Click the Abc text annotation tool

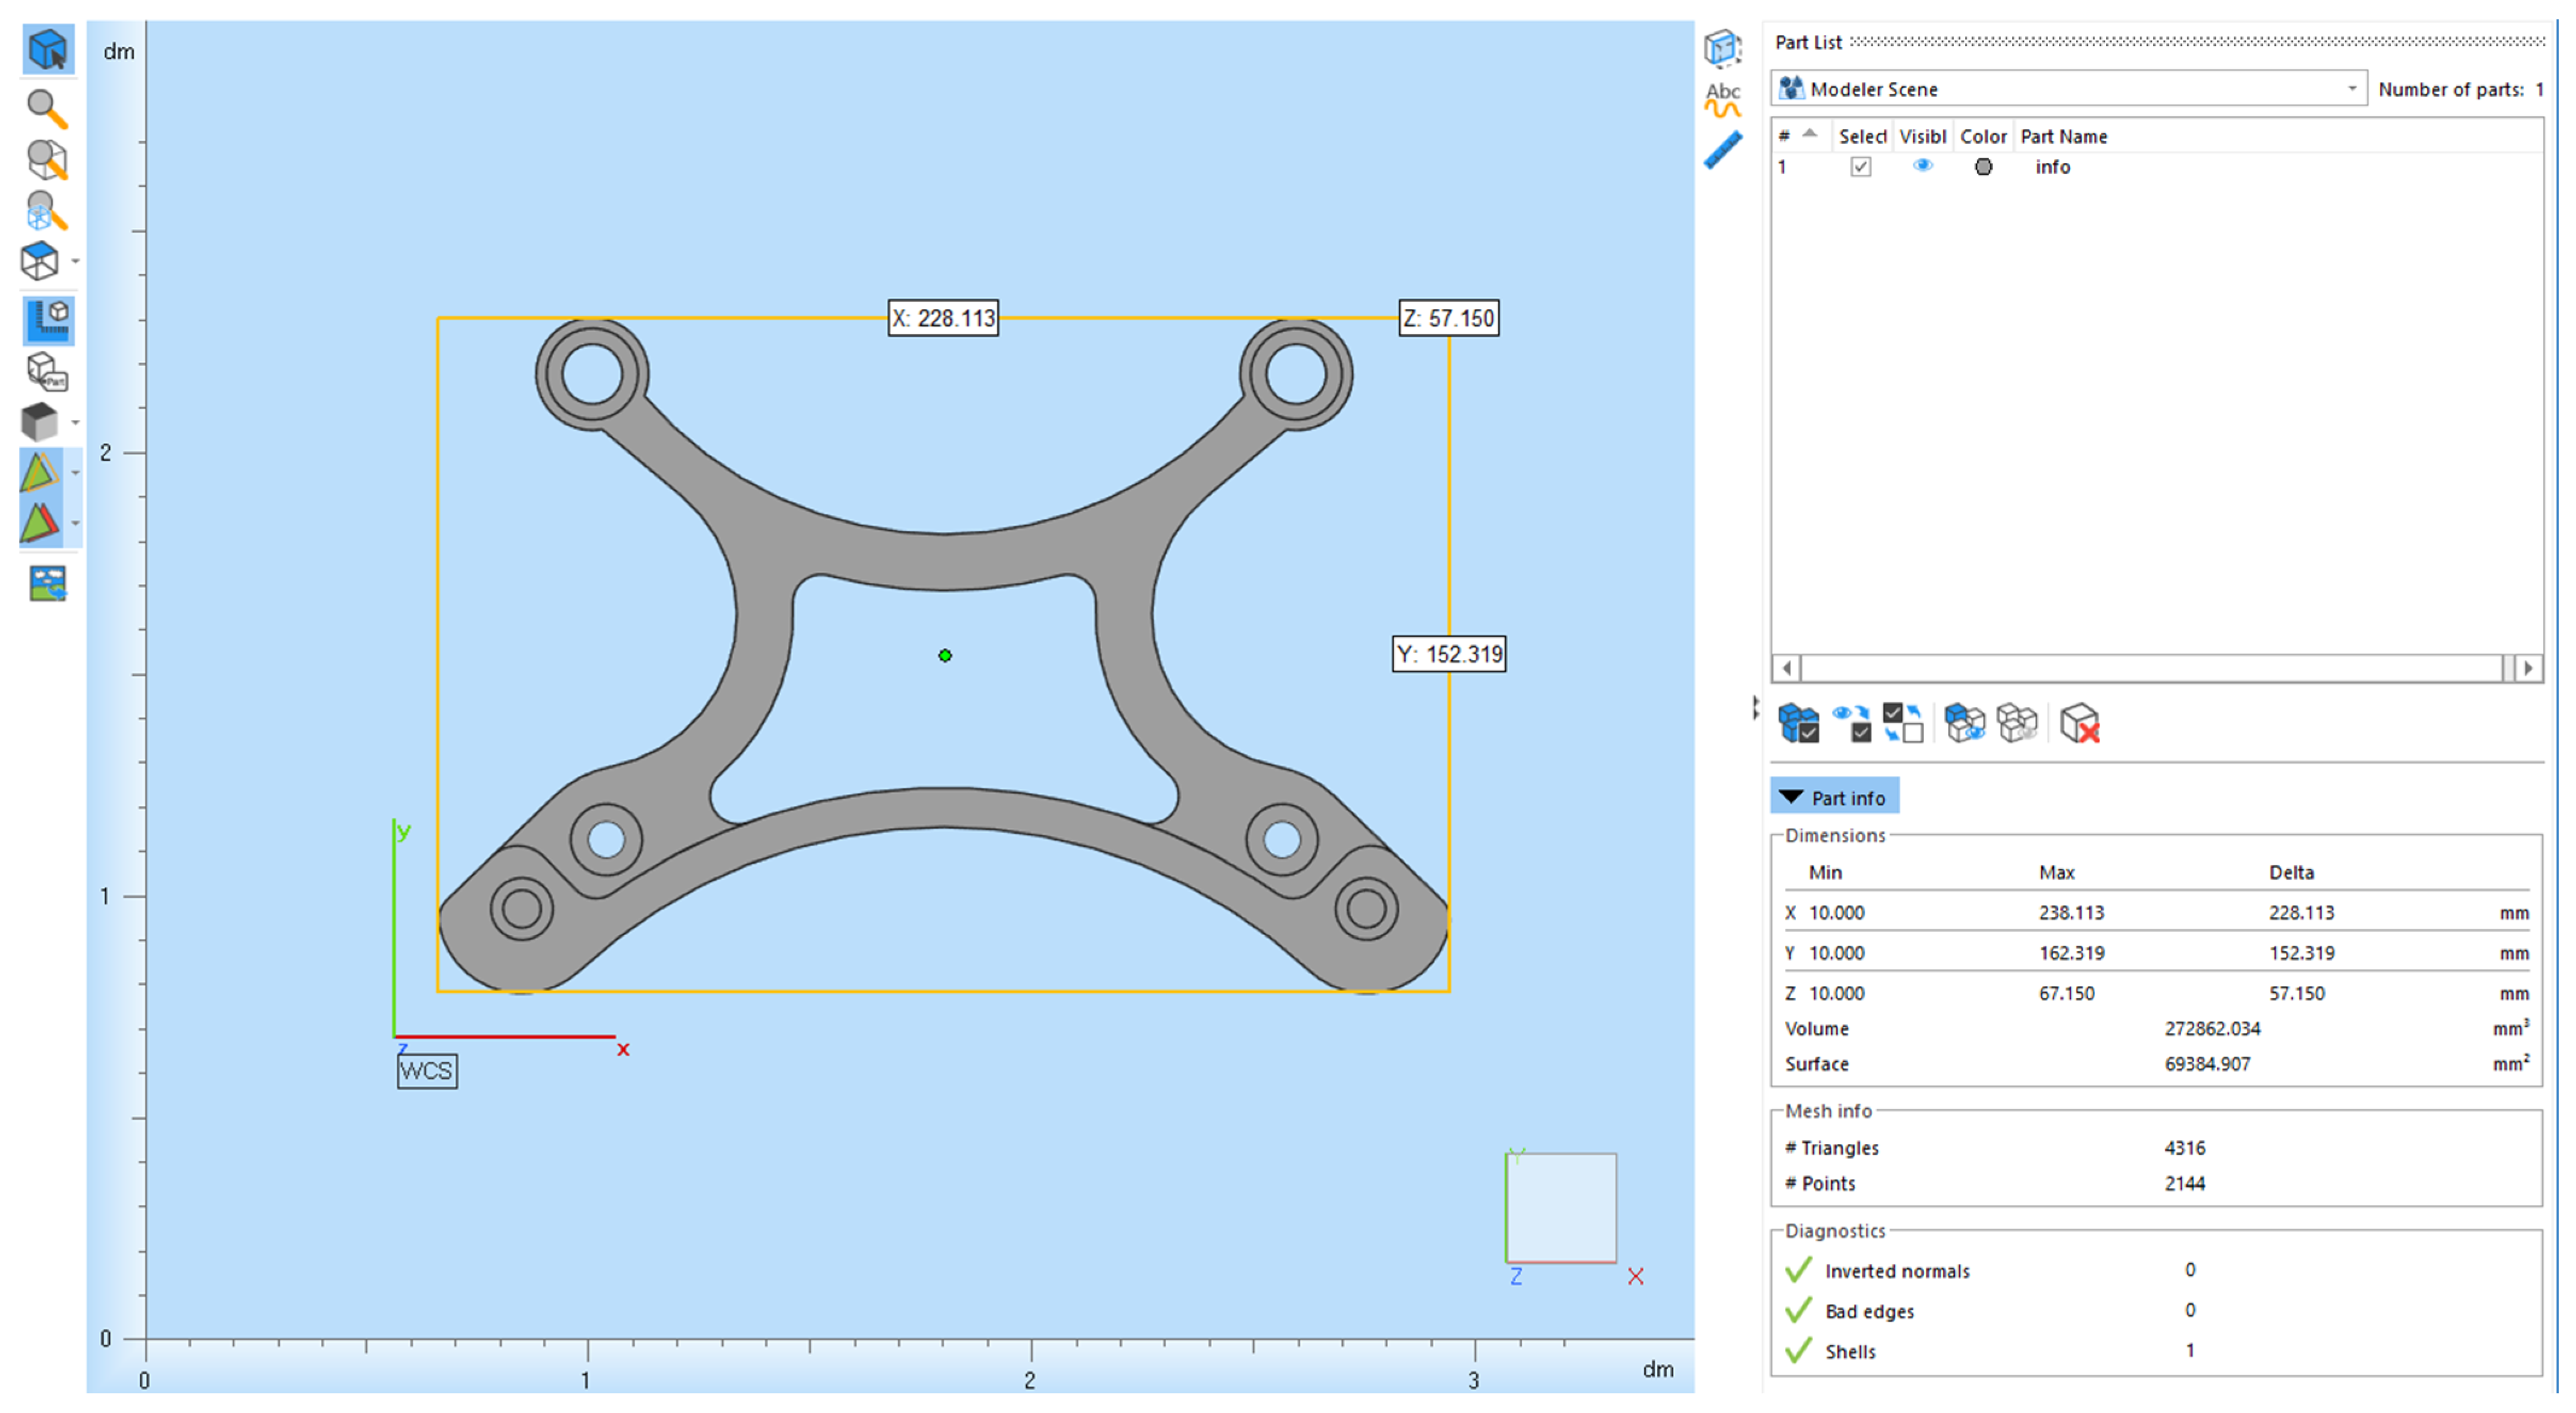pyautogui.click(x=1722, y=99)
